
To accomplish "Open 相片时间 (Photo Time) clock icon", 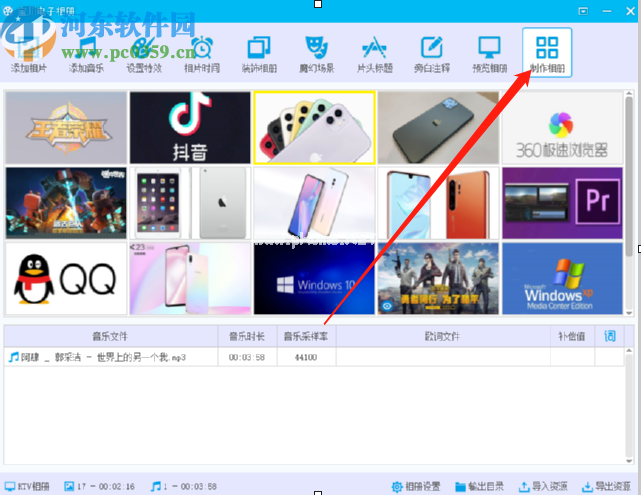I will (x=201, y=54).
